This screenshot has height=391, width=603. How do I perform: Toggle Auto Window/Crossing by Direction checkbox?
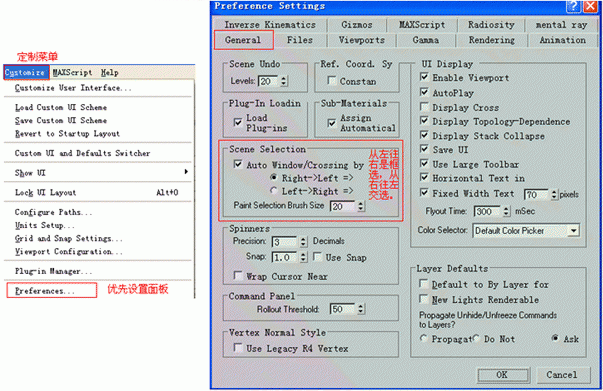tap(238, 165)
